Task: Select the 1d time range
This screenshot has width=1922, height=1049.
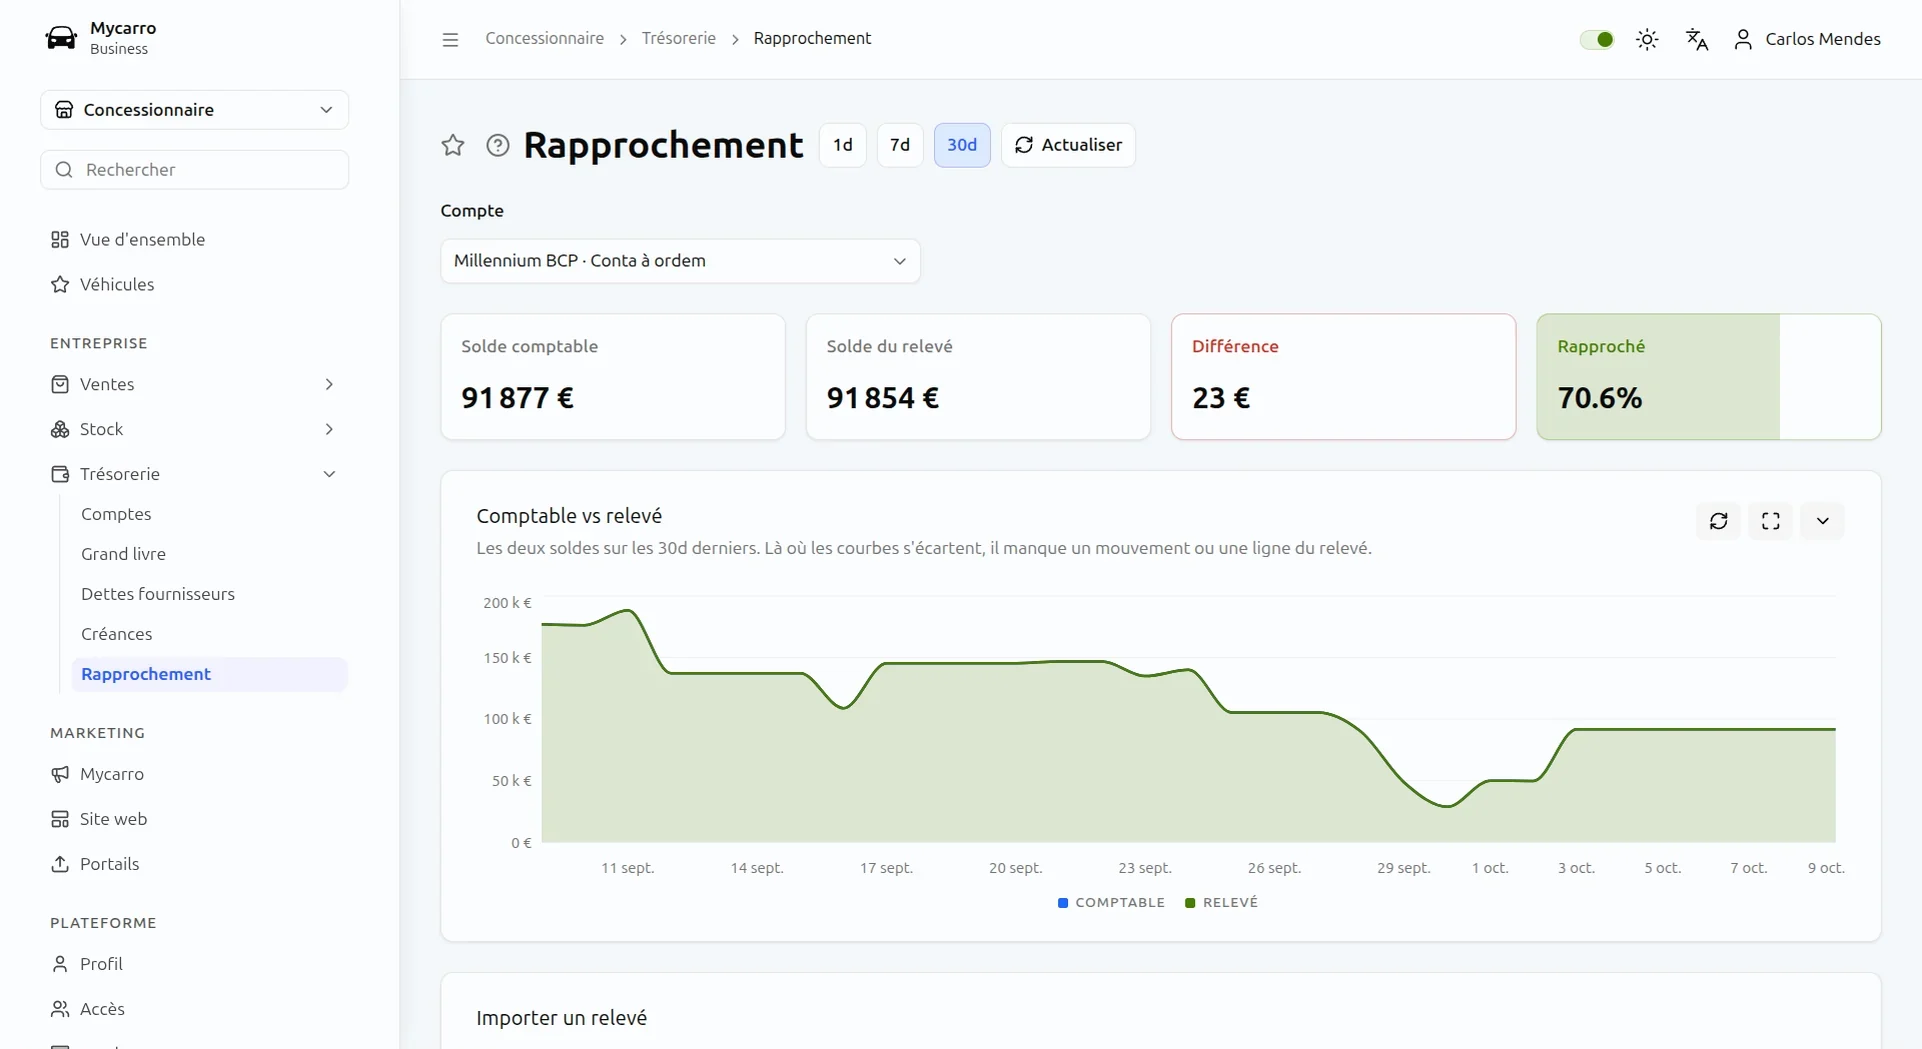Action: click(x=843, y=145)
